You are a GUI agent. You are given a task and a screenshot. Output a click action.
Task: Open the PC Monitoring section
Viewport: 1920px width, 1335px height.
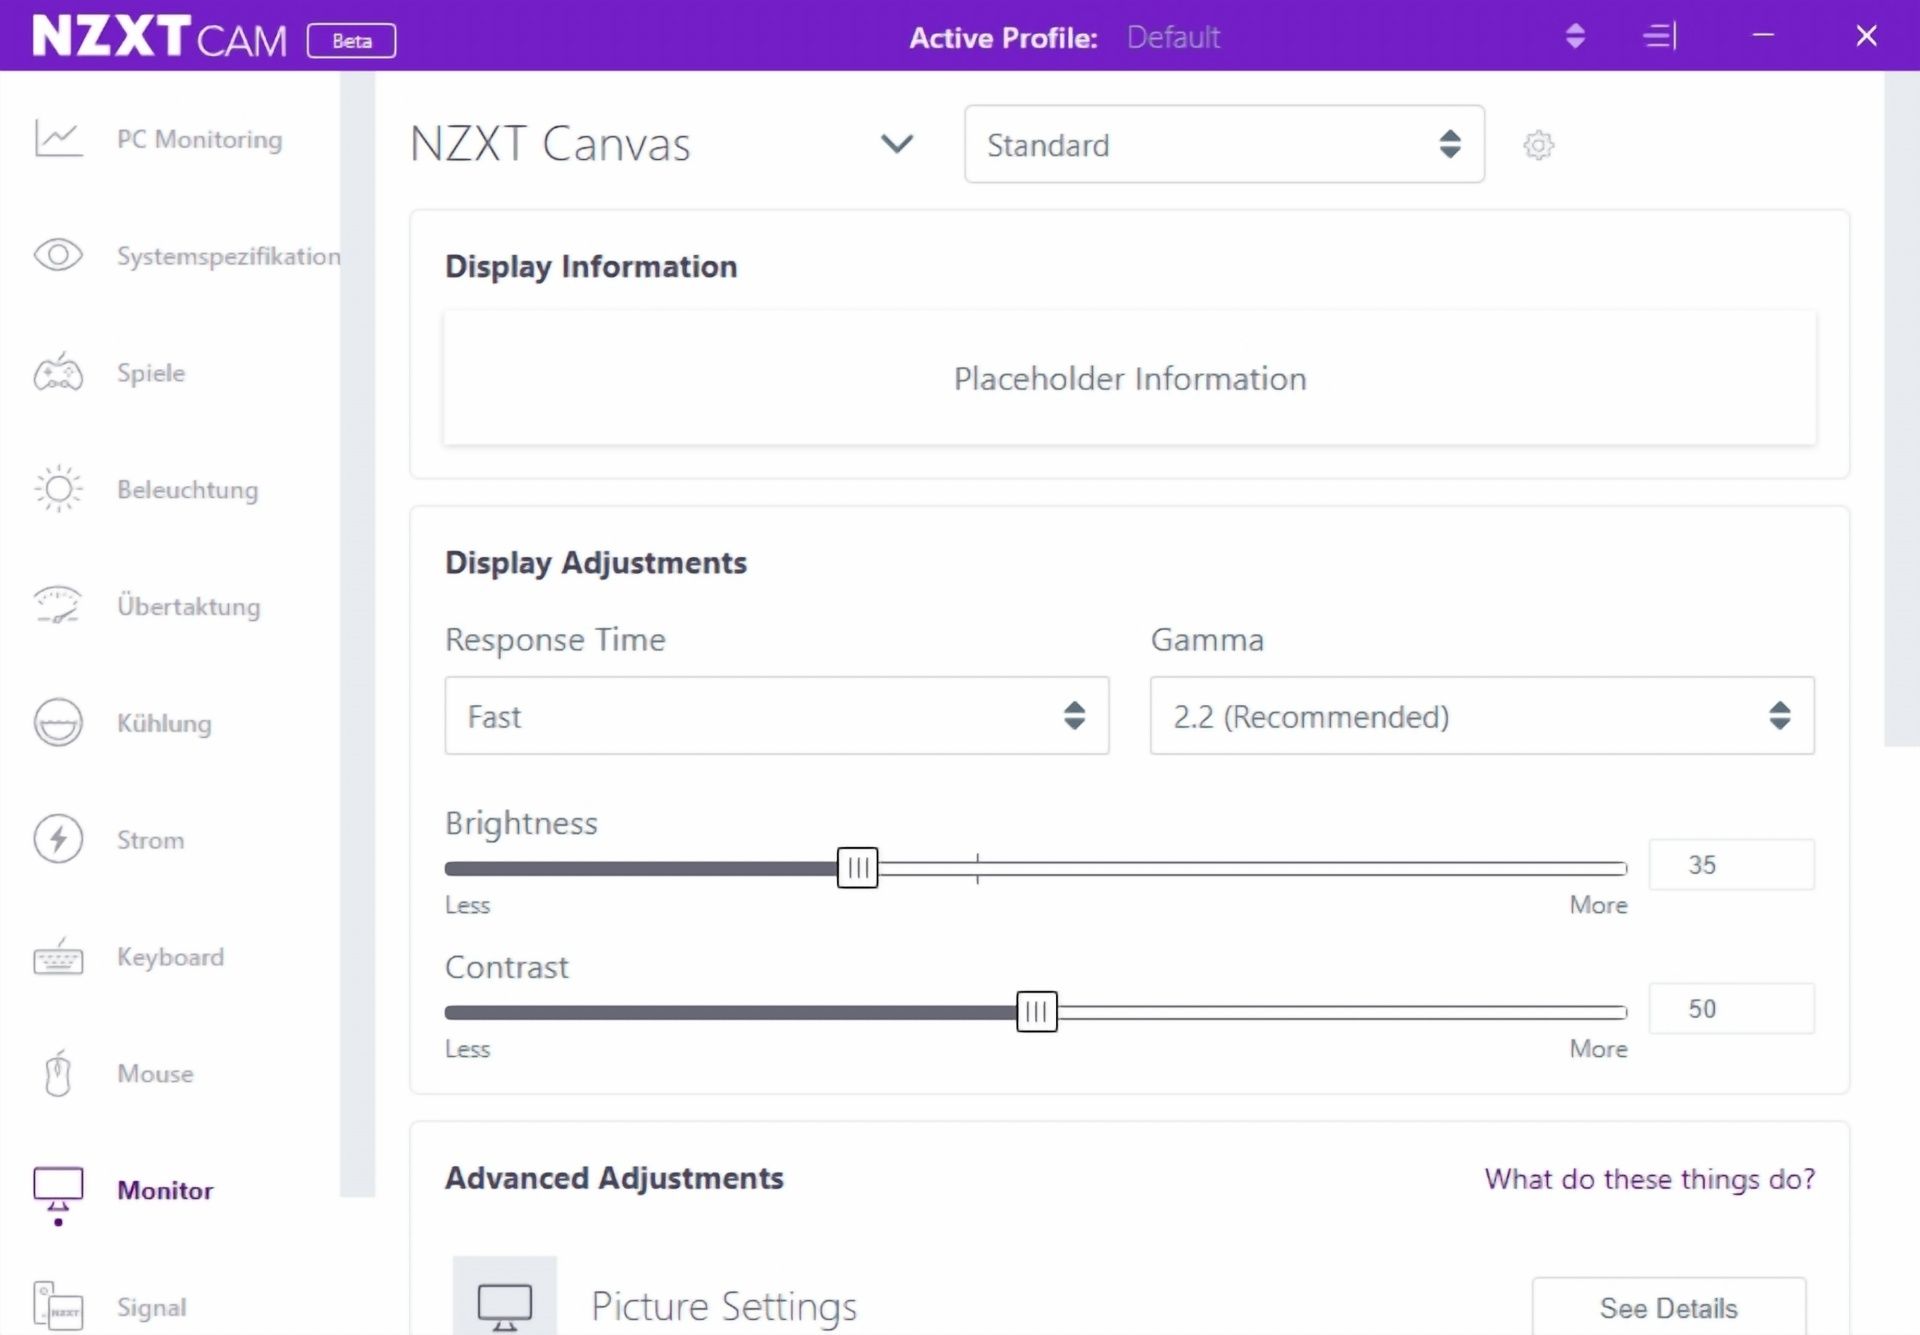coord(199,139)
